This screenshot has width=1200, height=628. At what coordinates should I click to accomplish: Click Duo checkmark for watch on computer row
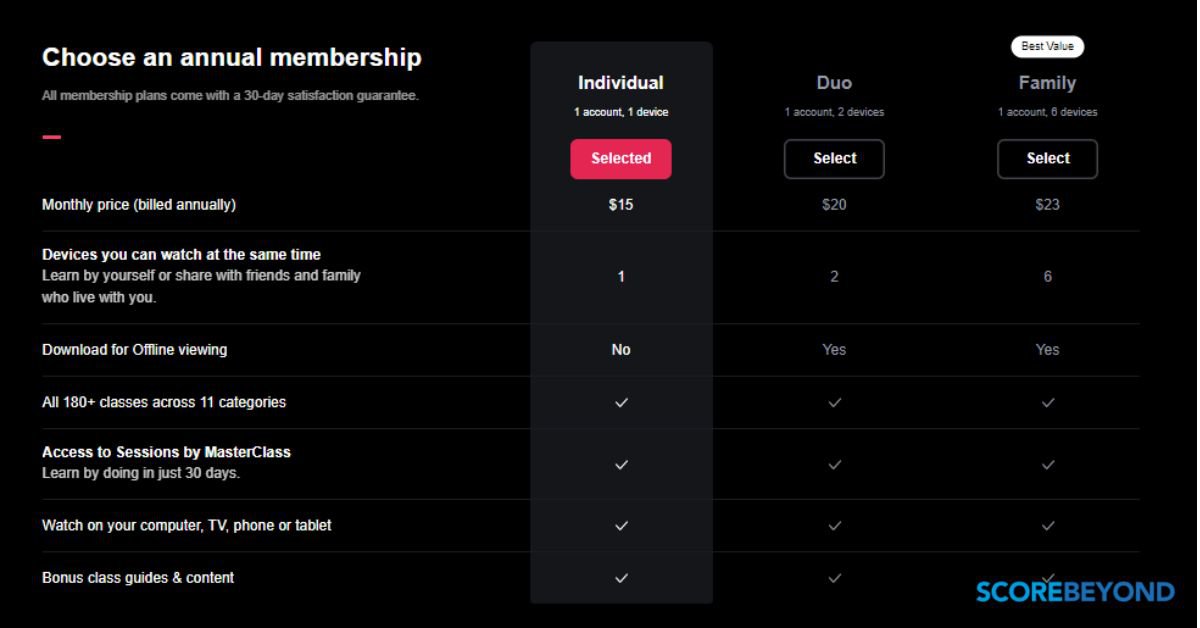tap(834, 526)
